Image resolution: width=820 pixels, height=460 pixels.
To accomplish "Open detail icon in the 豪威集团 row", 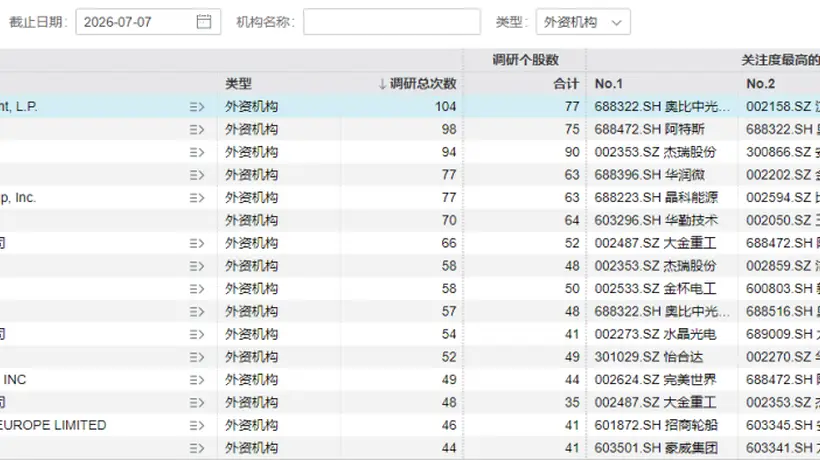I will pyautogui.click(x=197, y=448).
